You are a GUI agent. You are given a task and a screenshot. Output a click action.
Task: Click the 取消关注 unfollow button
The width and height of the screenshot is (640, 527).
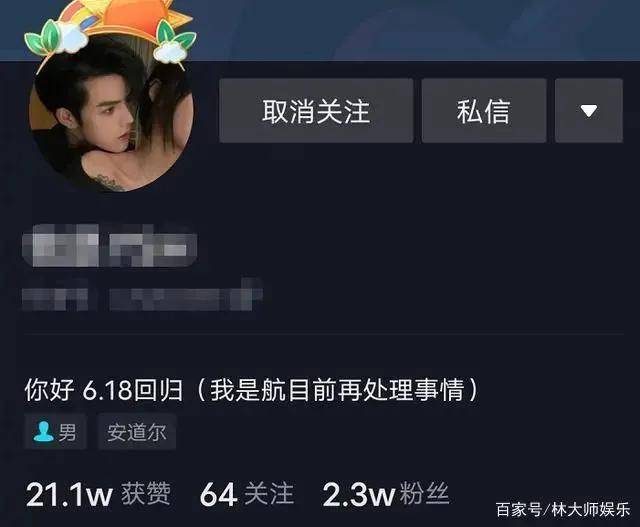tap(316, 111)
